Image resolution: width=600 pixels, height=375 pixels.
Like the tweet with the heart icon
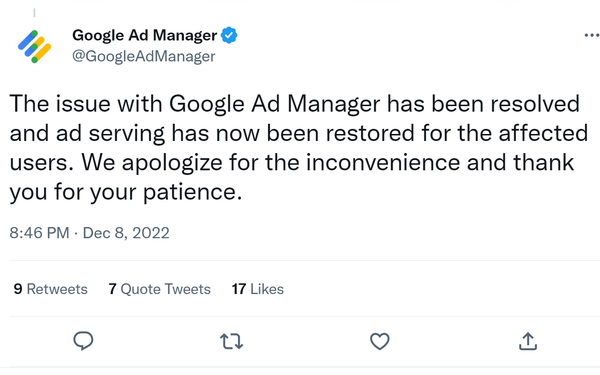click(x=380, y=341)
